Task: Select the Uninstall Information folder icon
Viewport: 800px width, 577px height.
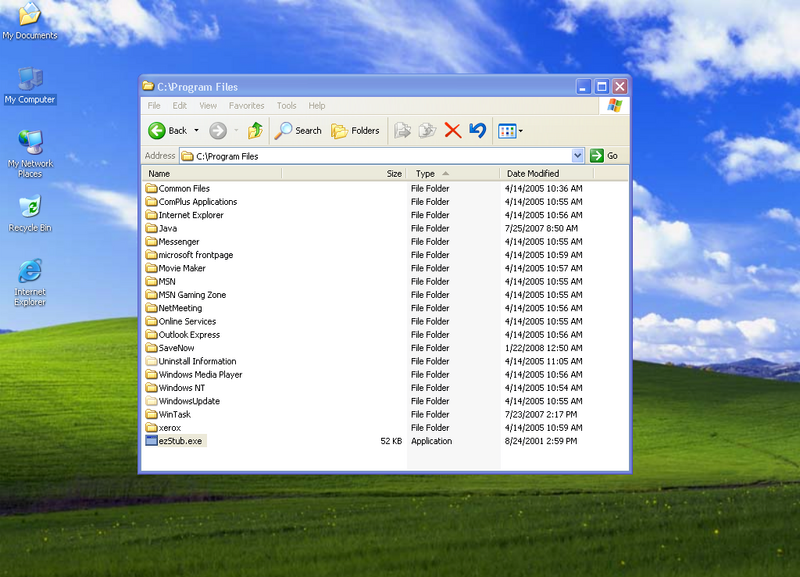Action: [x=151, y=361]
